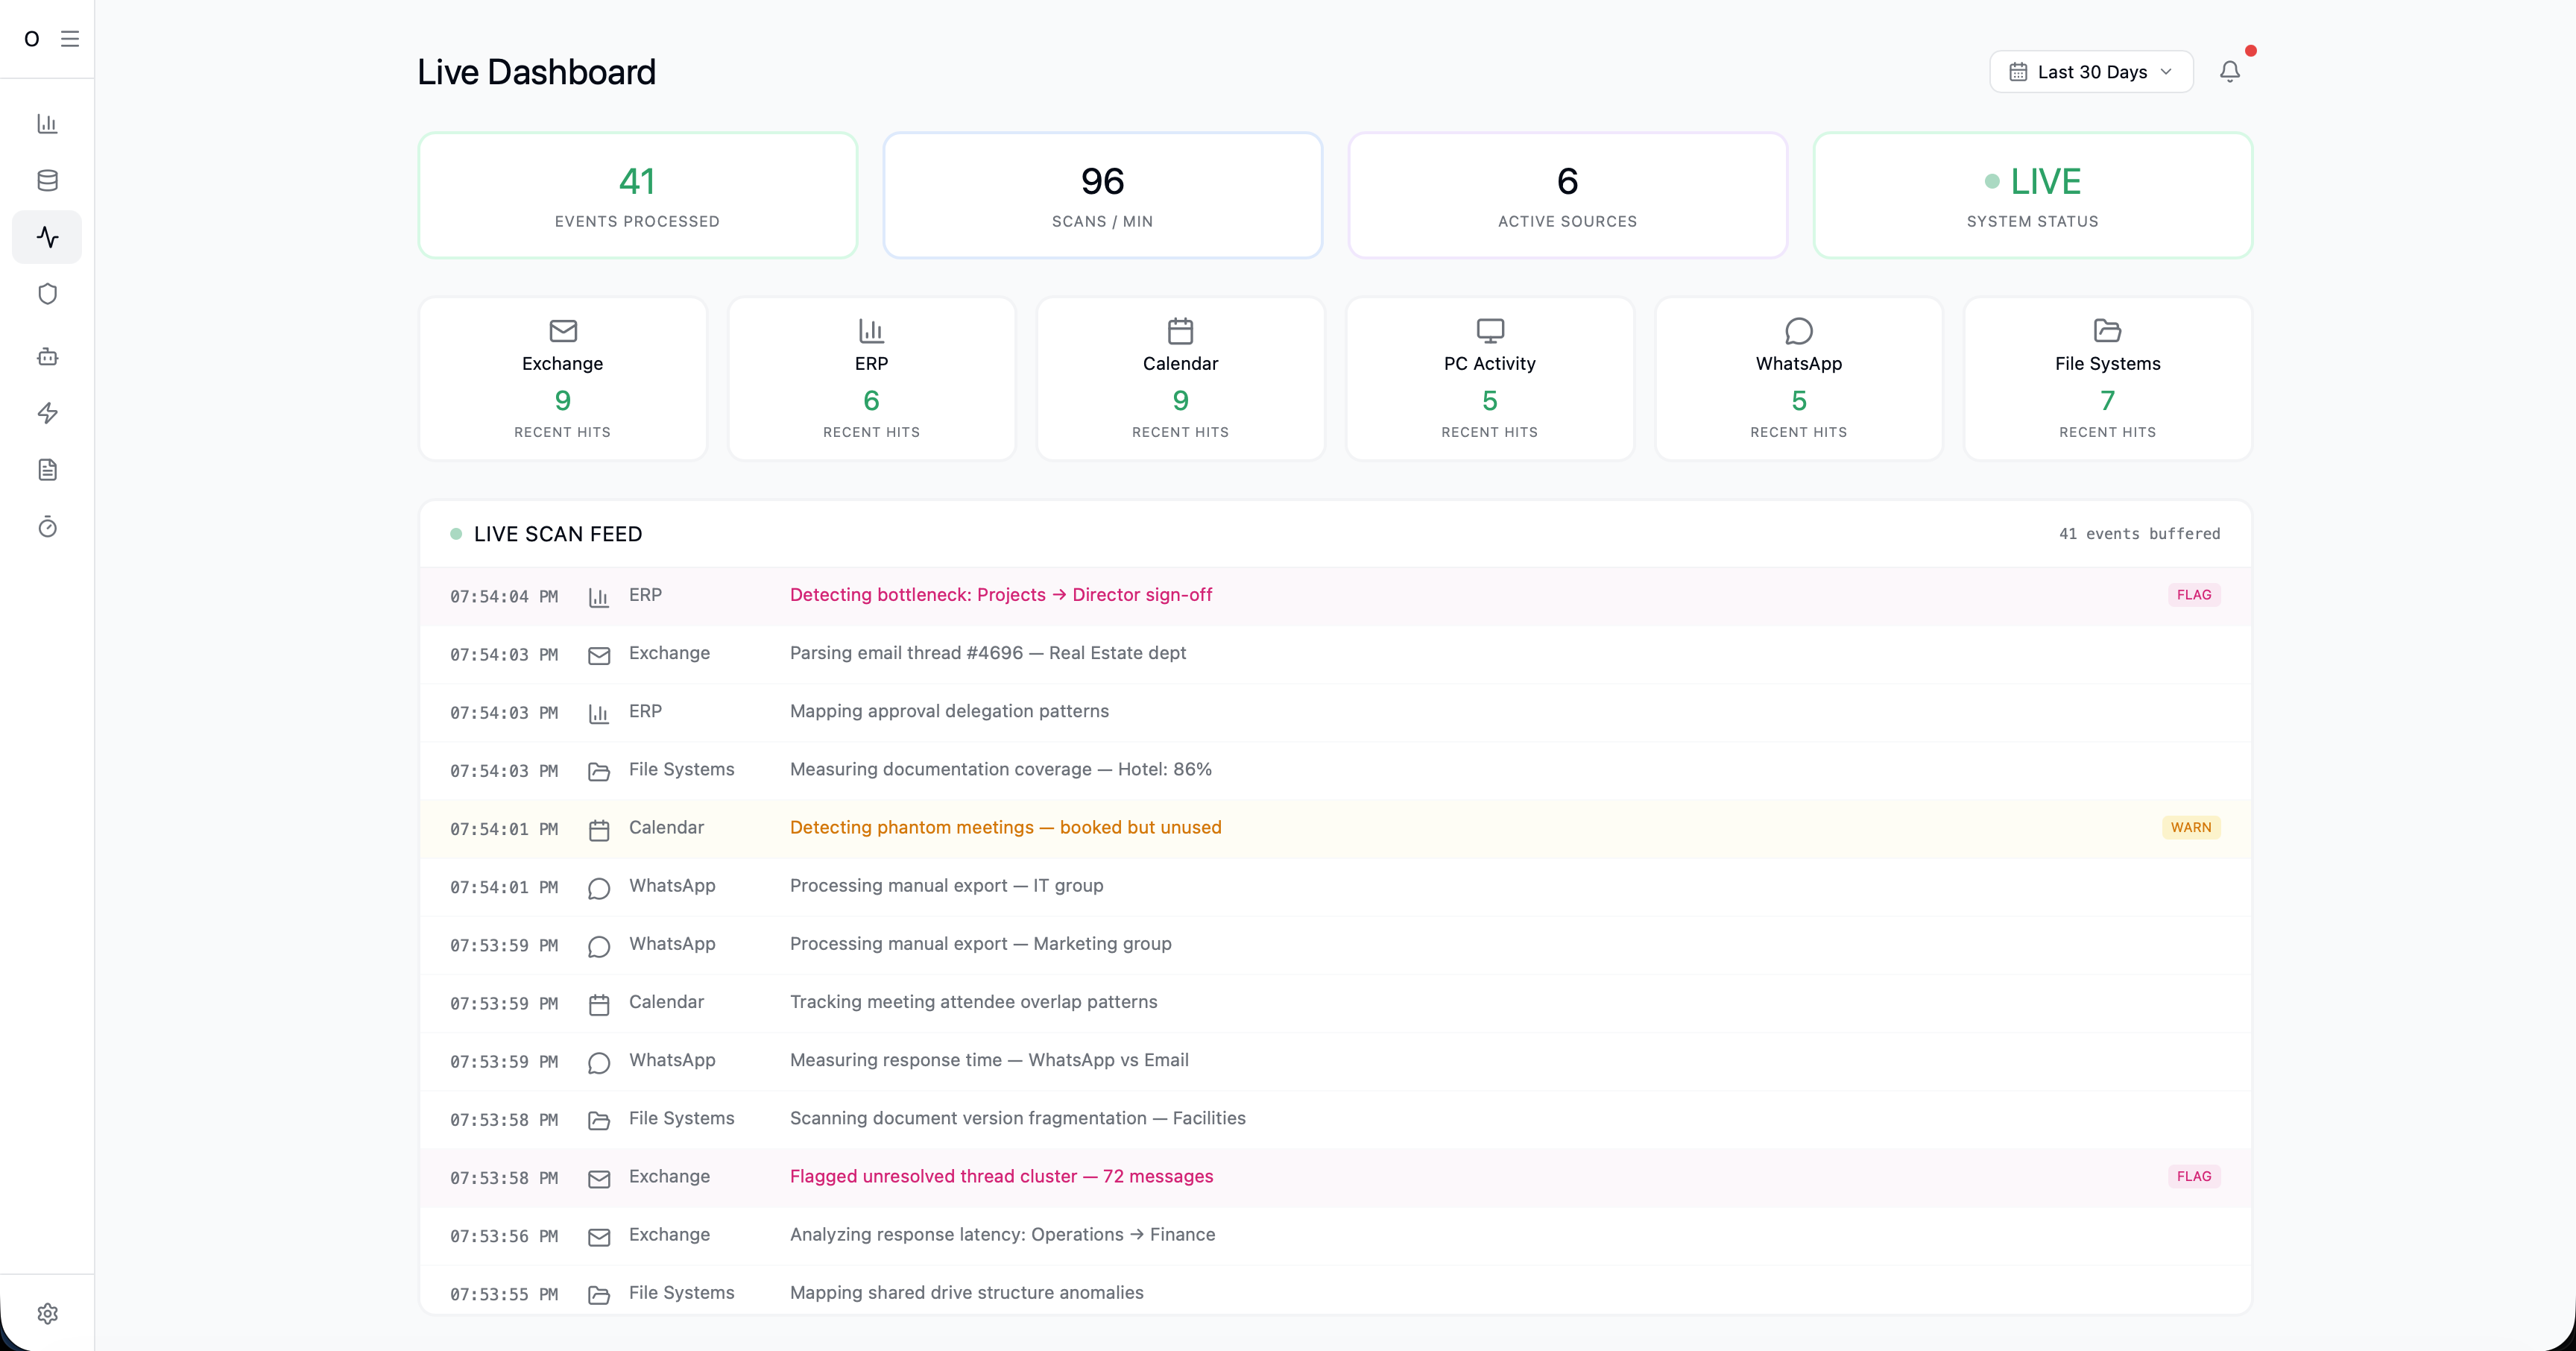Open the System Status LIVE card
Viewport: 2576px width, 1351px height.
(2032, 195)
